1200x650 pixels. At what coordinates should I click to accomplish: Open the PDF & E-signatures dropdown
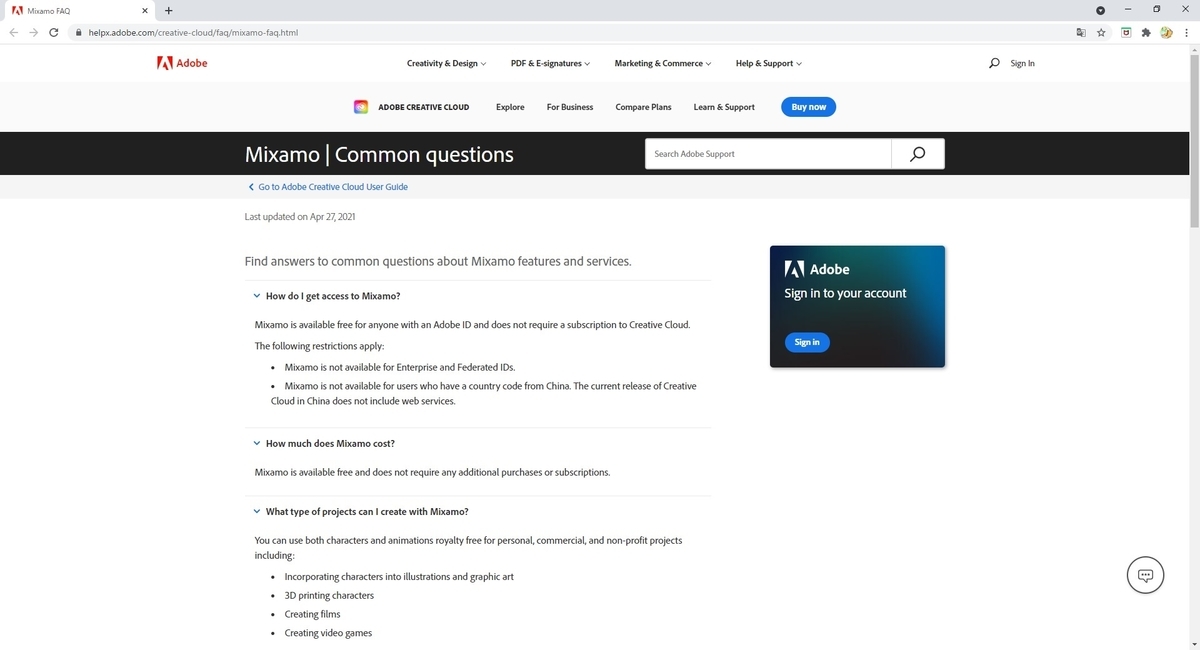tap(550, 63)
